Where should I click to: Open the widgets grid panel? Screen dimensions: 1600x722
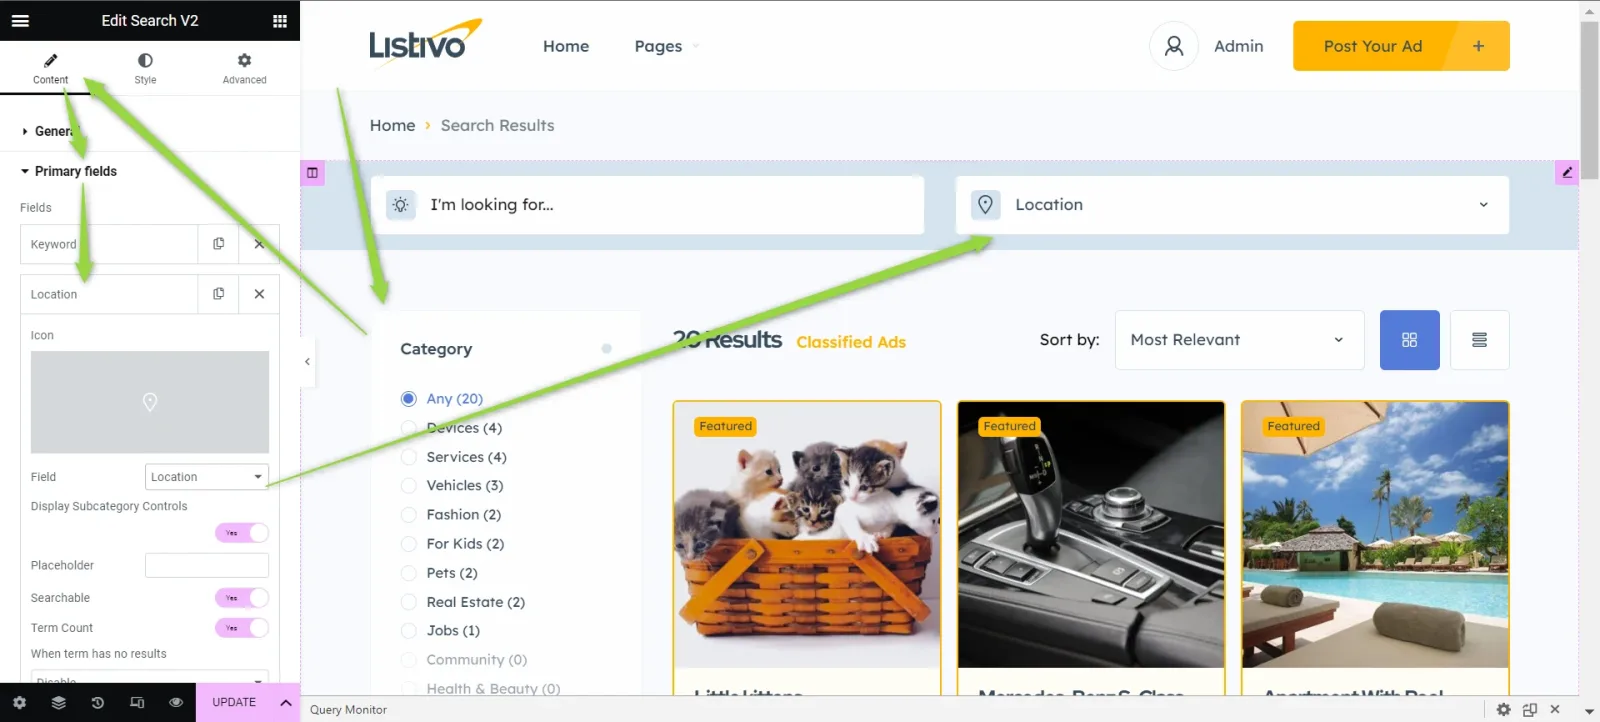pos(280,20)
